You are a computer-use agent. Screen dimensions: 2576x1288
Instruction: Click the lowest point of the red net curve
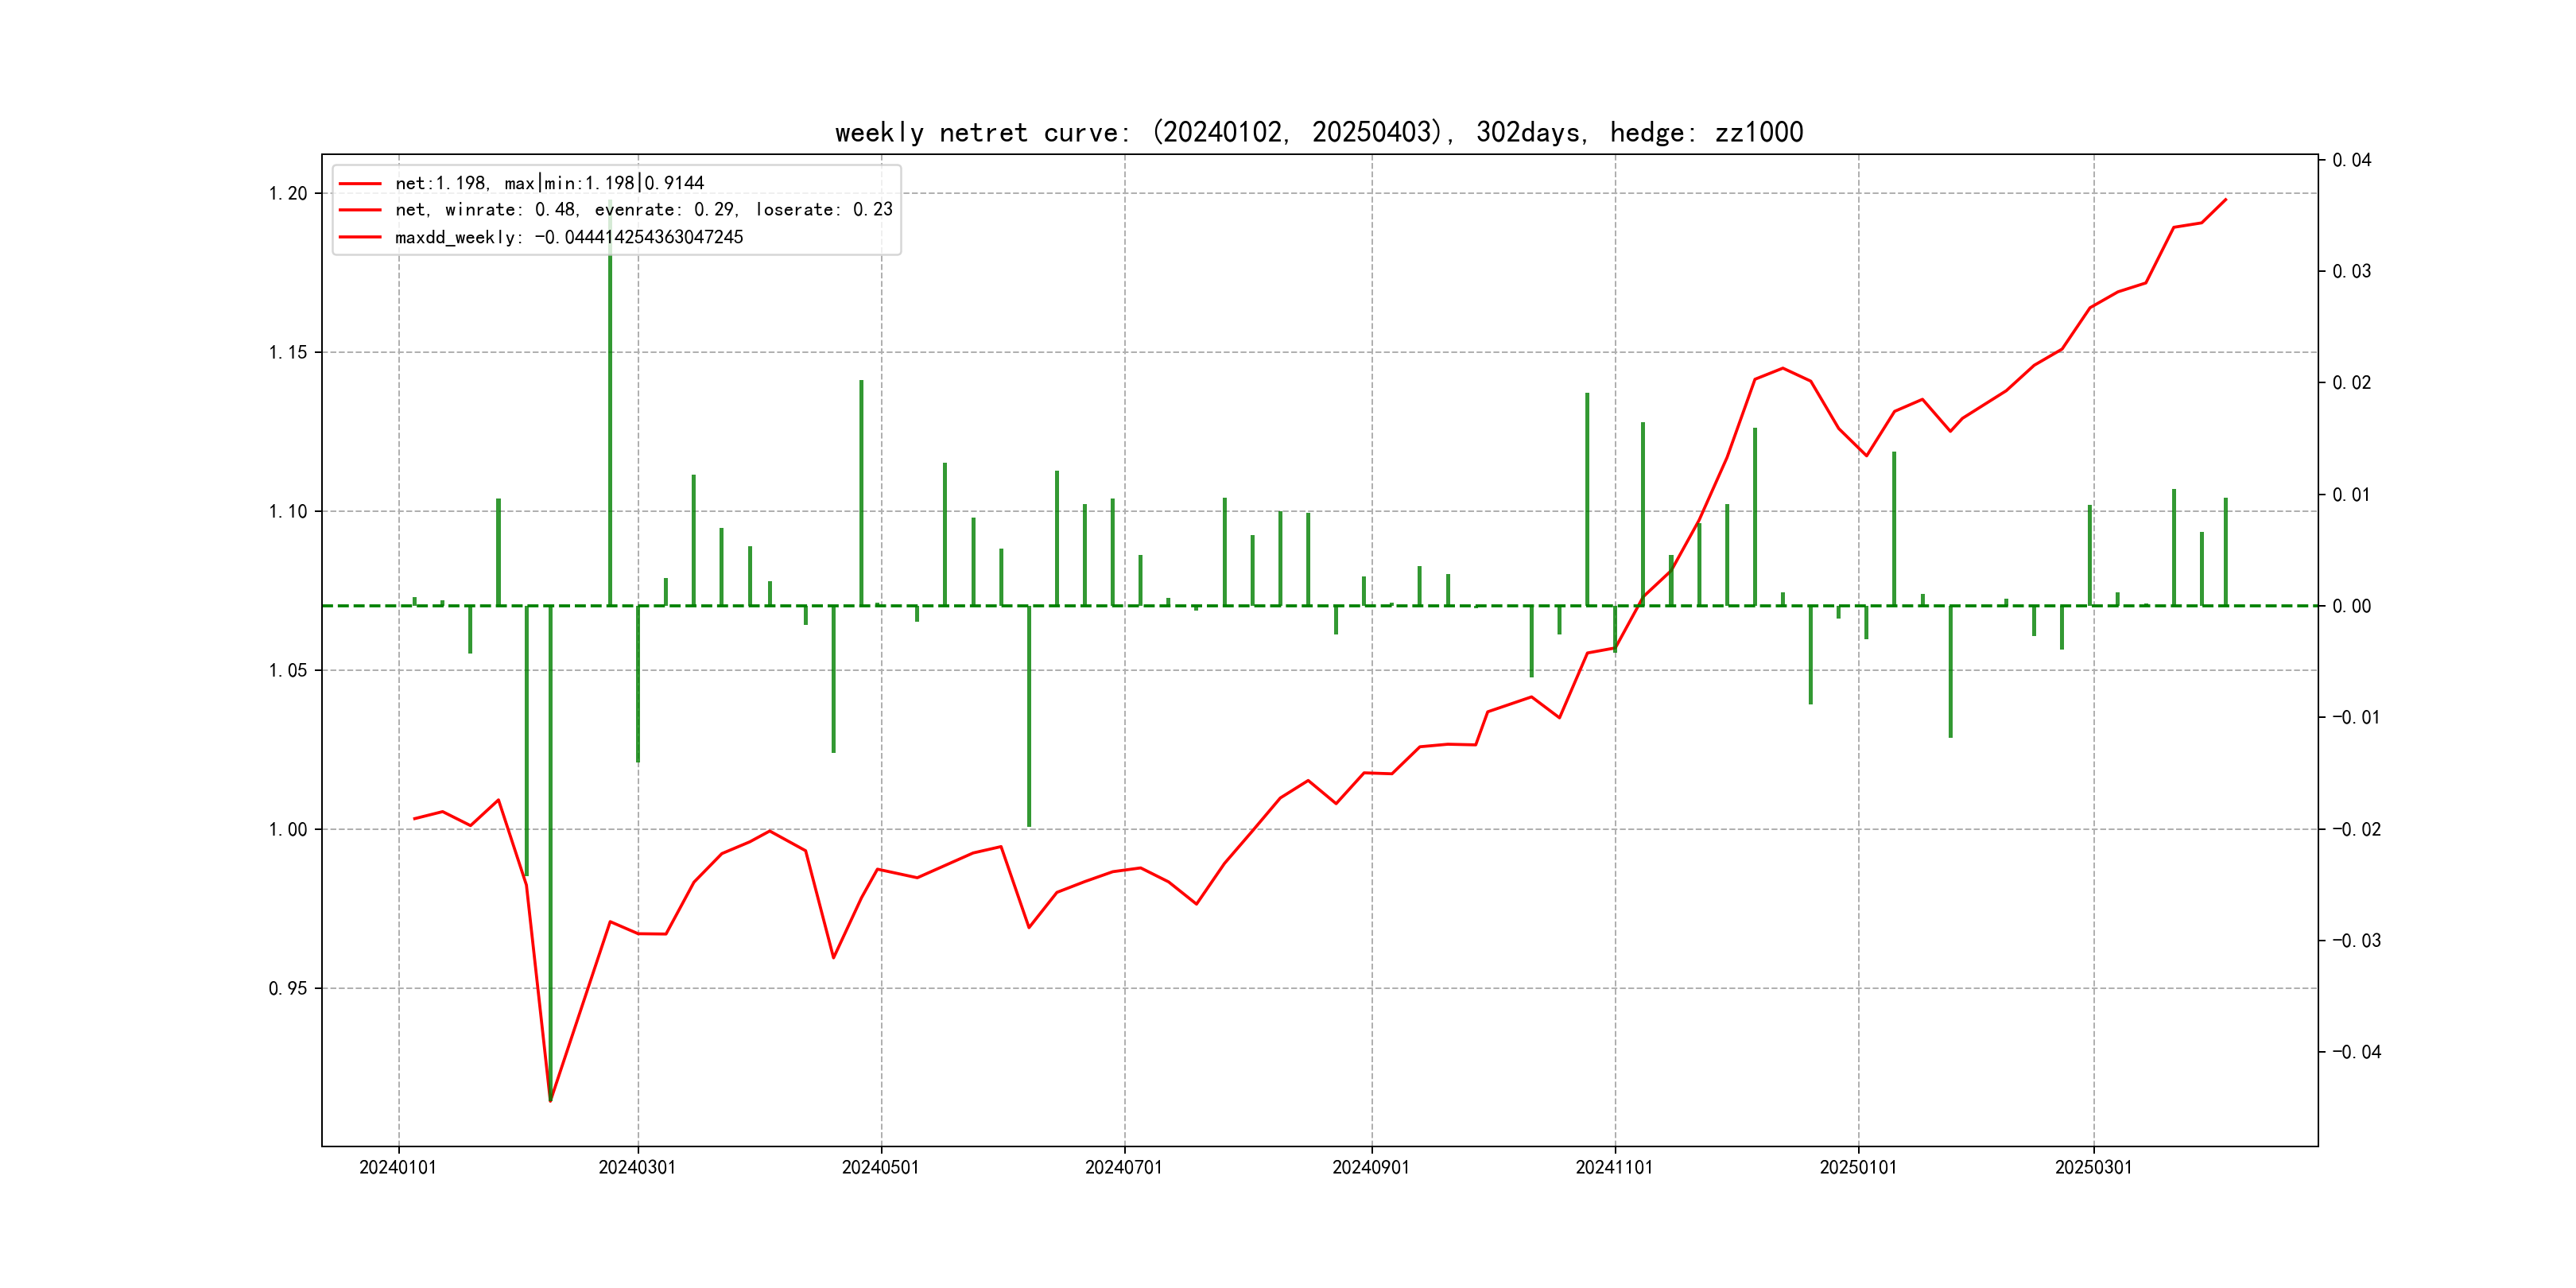(x=550, y=1101)
